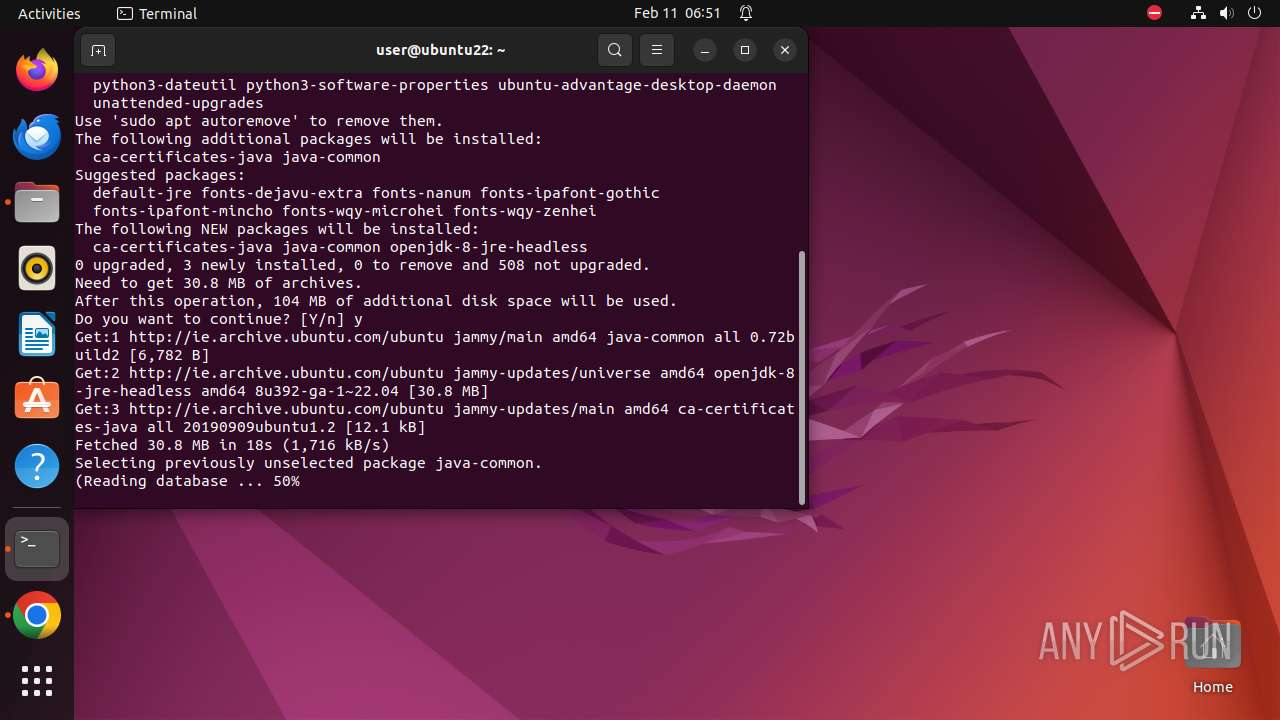Open the power menu icon

click(x=1255, y=14)
